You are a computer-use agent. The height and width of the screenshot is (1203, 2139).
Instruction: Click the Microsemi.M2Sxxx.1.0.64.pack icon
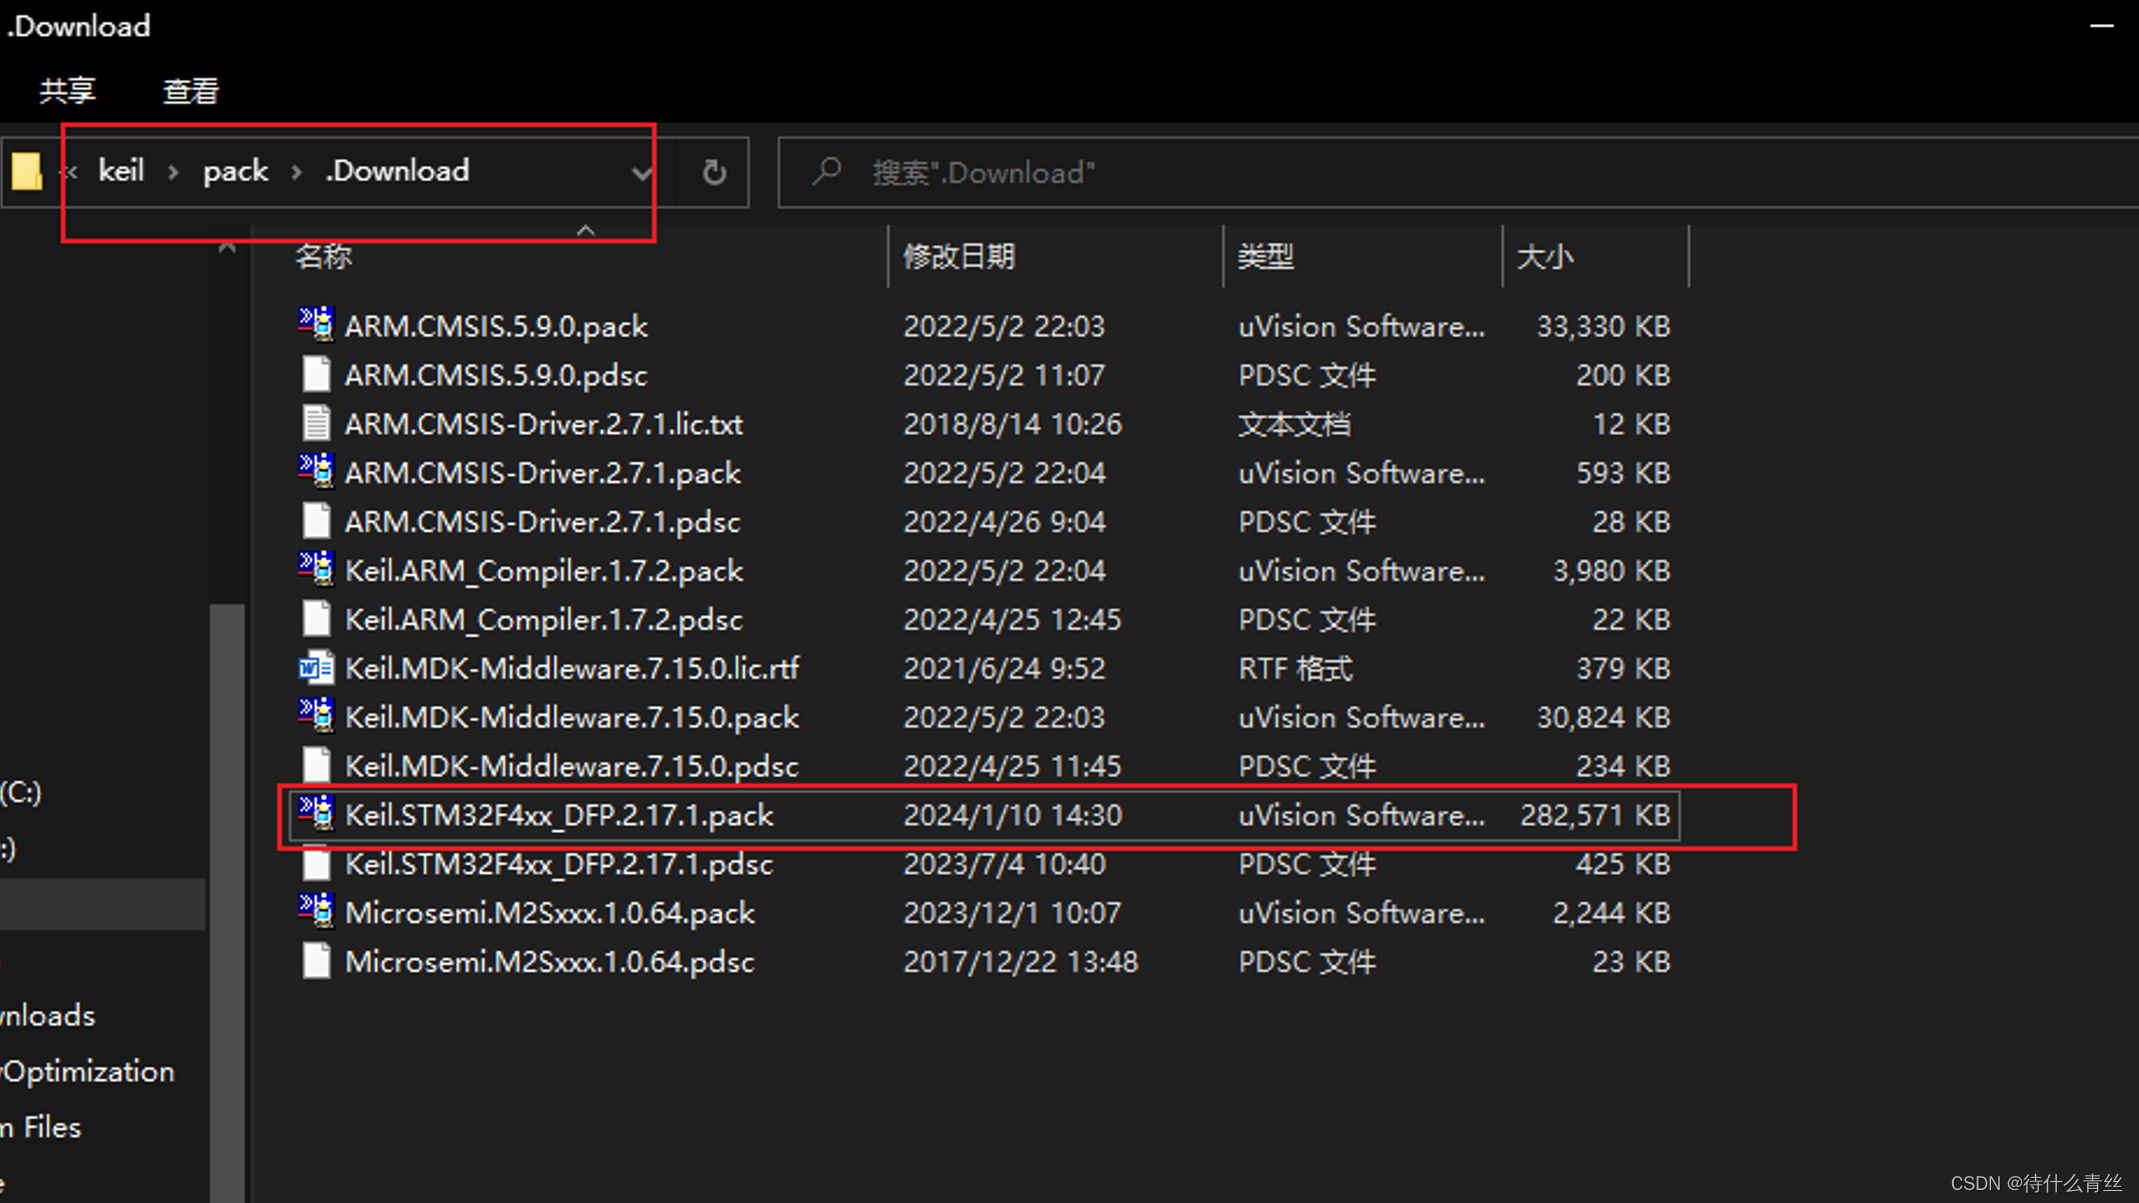point(316,911)
